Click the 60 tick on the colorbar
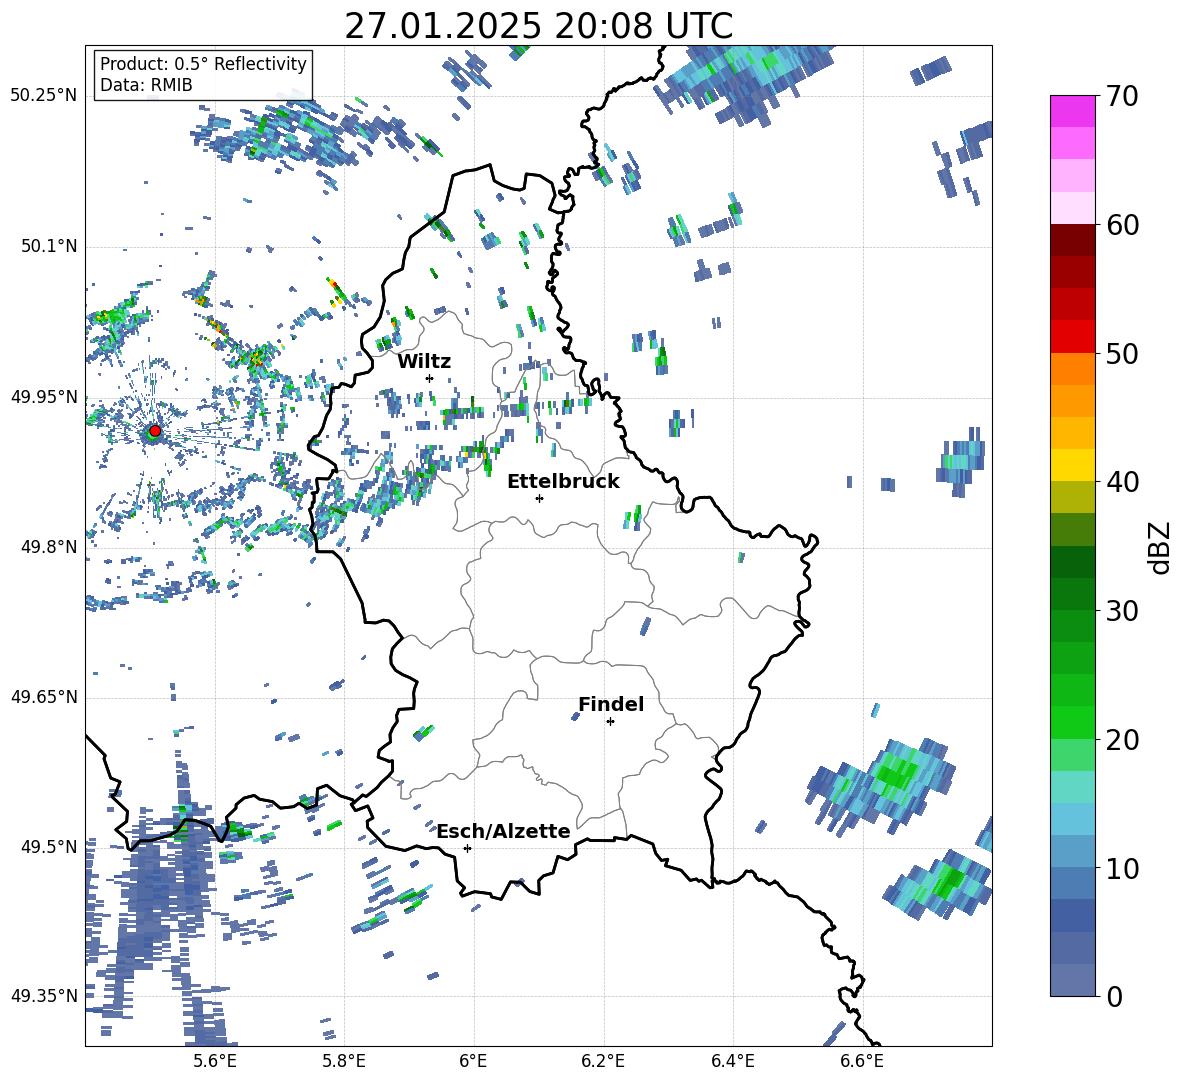 point(1122,224)
